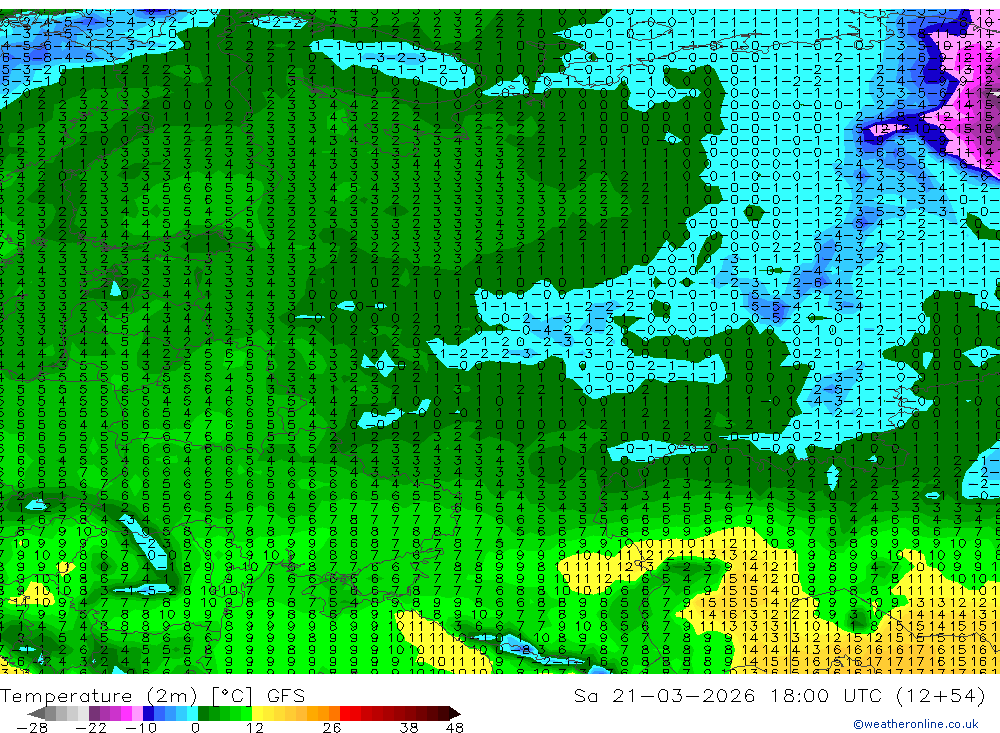Click the 'Sa 21-03-2026' date label
Screen dimensions: 1000x733
point(664,695)
